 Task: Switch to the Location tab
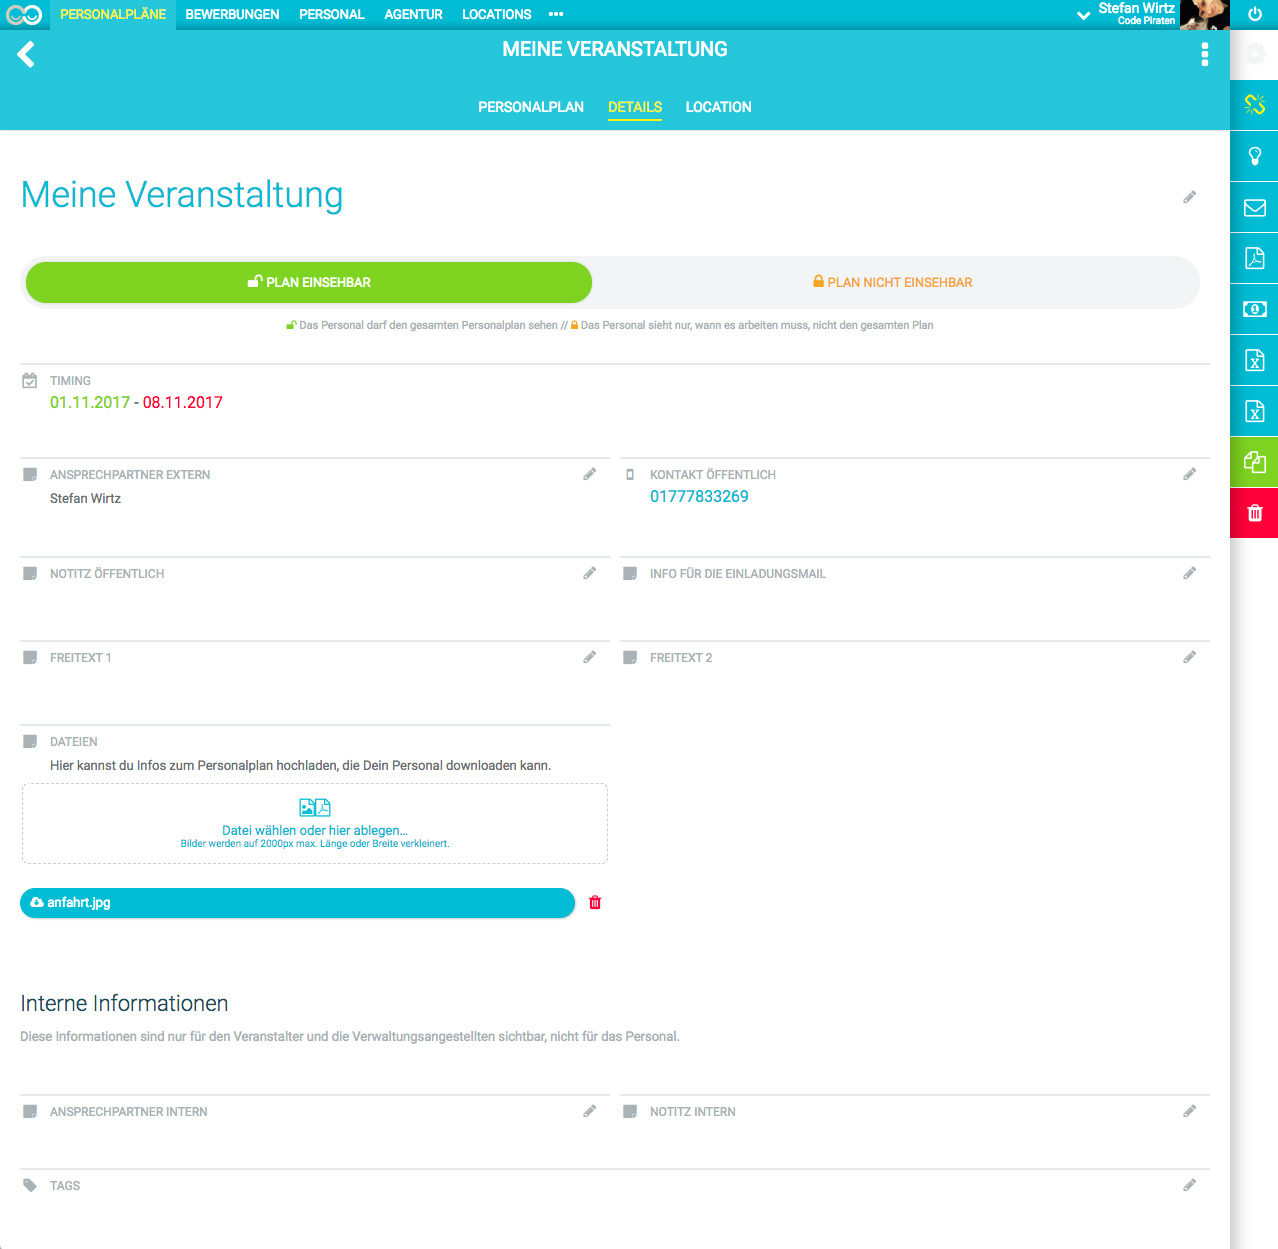(x=718, y=107)
